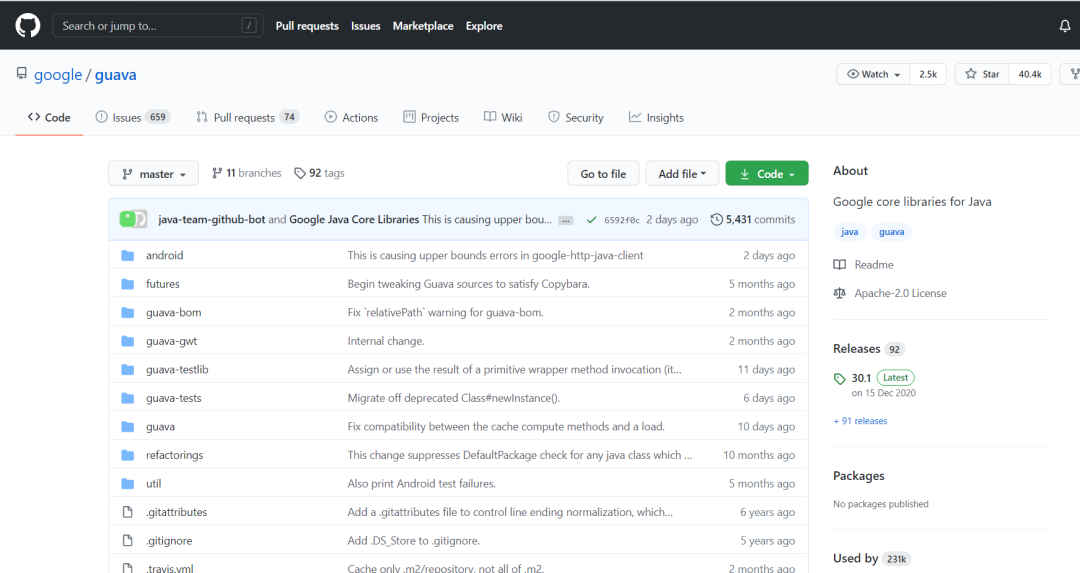Click the java topic tag
The width and height of the screenshot is (1080, 573).
coord(849,232)
